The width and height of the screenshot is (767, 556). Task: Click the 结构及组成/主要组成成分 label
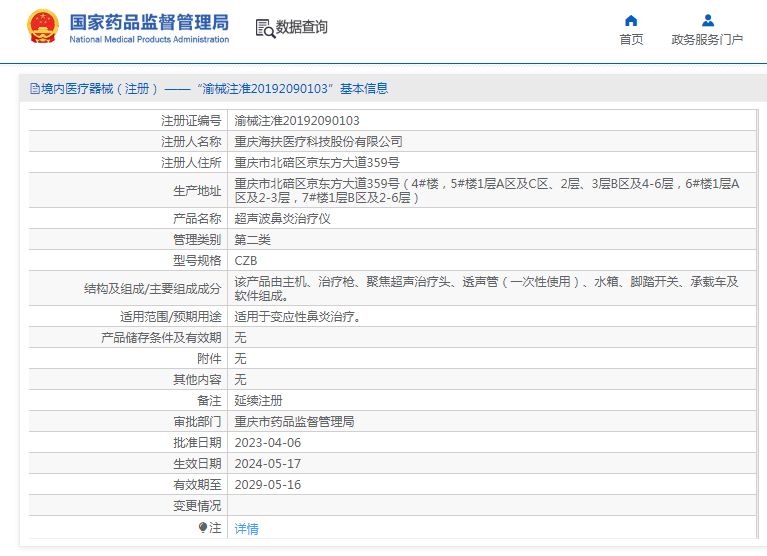tap(153, 289)
